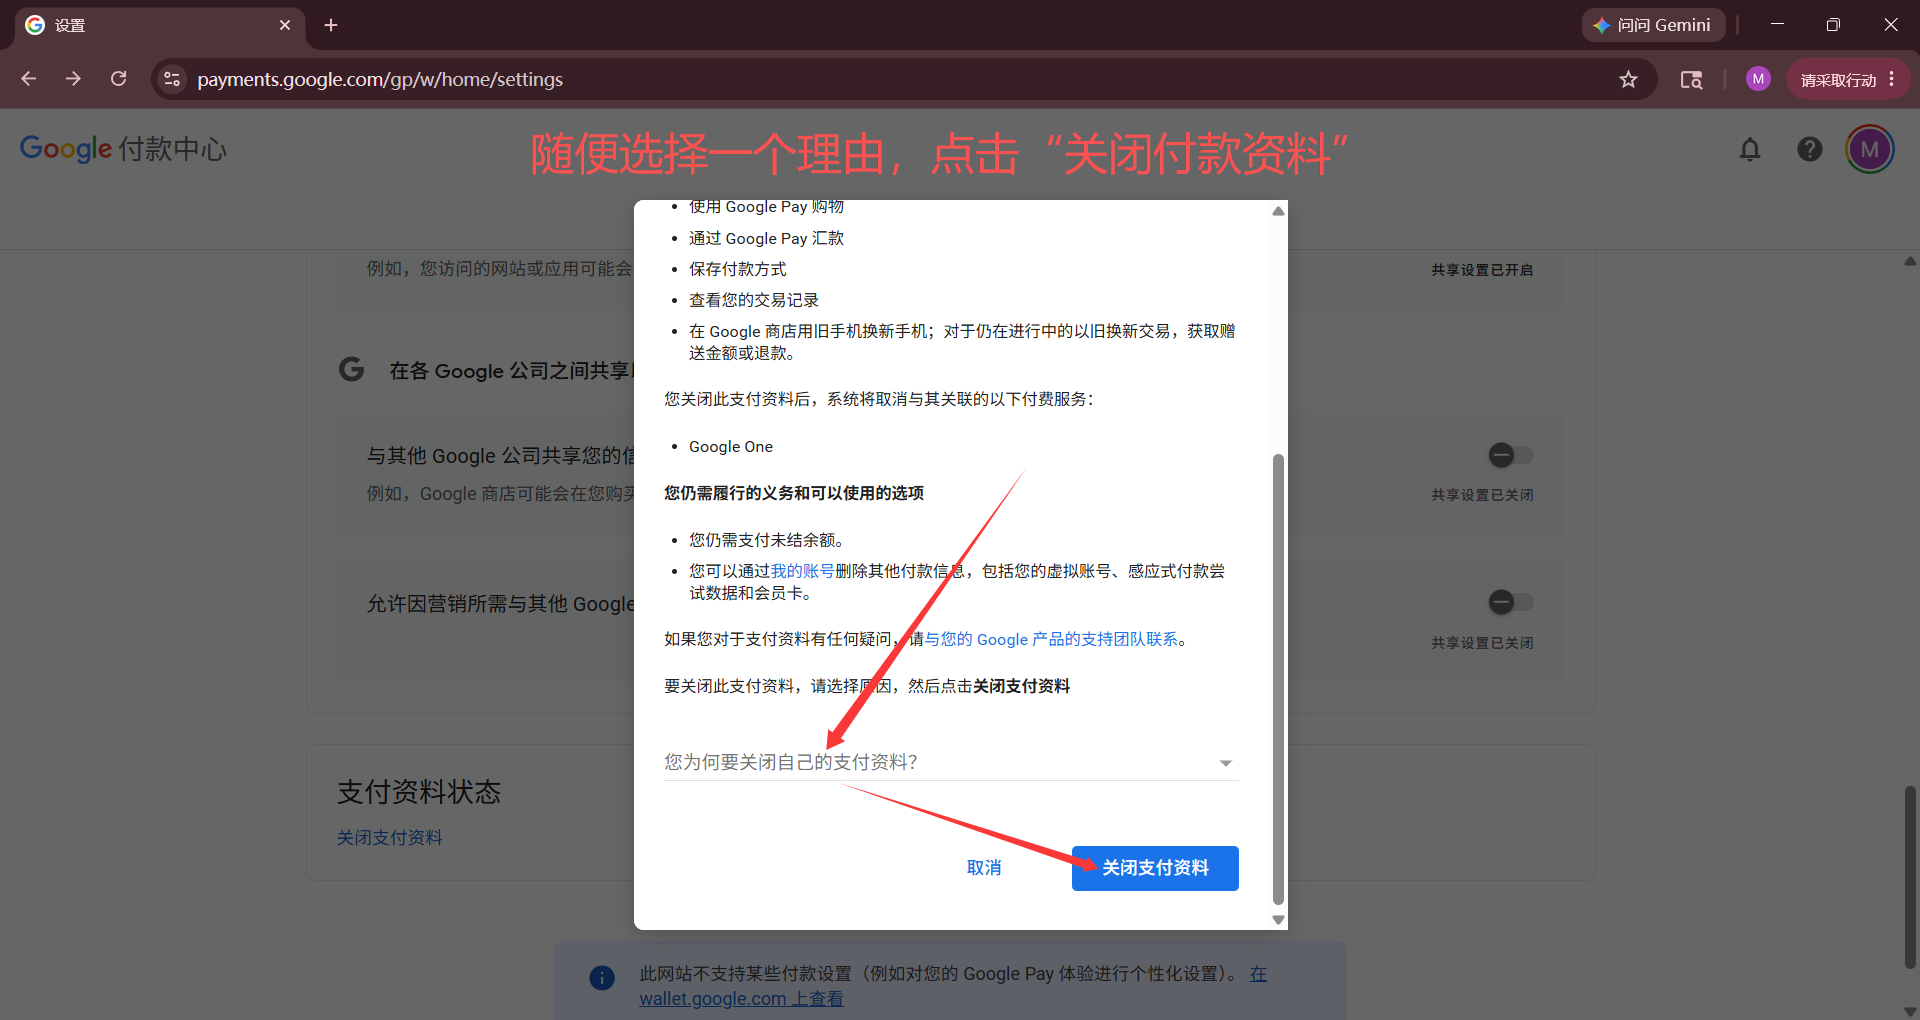This screenshot has height=1020, width=1920.
Task: Click 您仍需支付未结余额 bullet text
Action: (767, 540)
